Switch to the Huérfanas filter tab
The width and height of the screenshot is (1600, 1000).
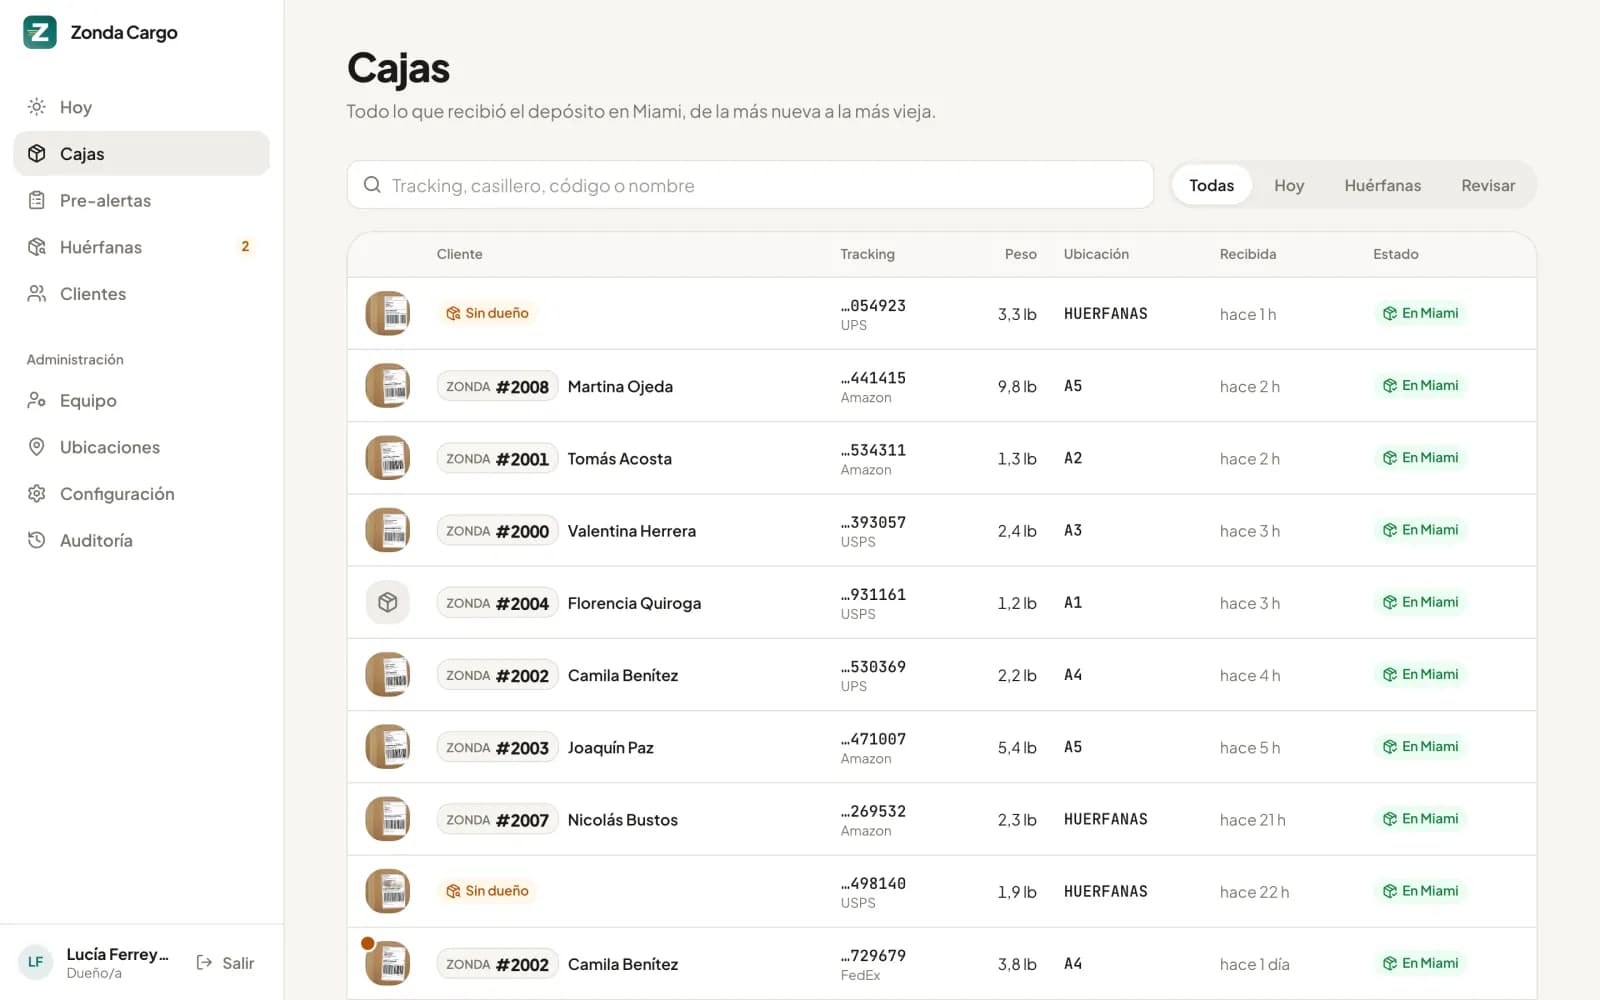coord(1382,185)
